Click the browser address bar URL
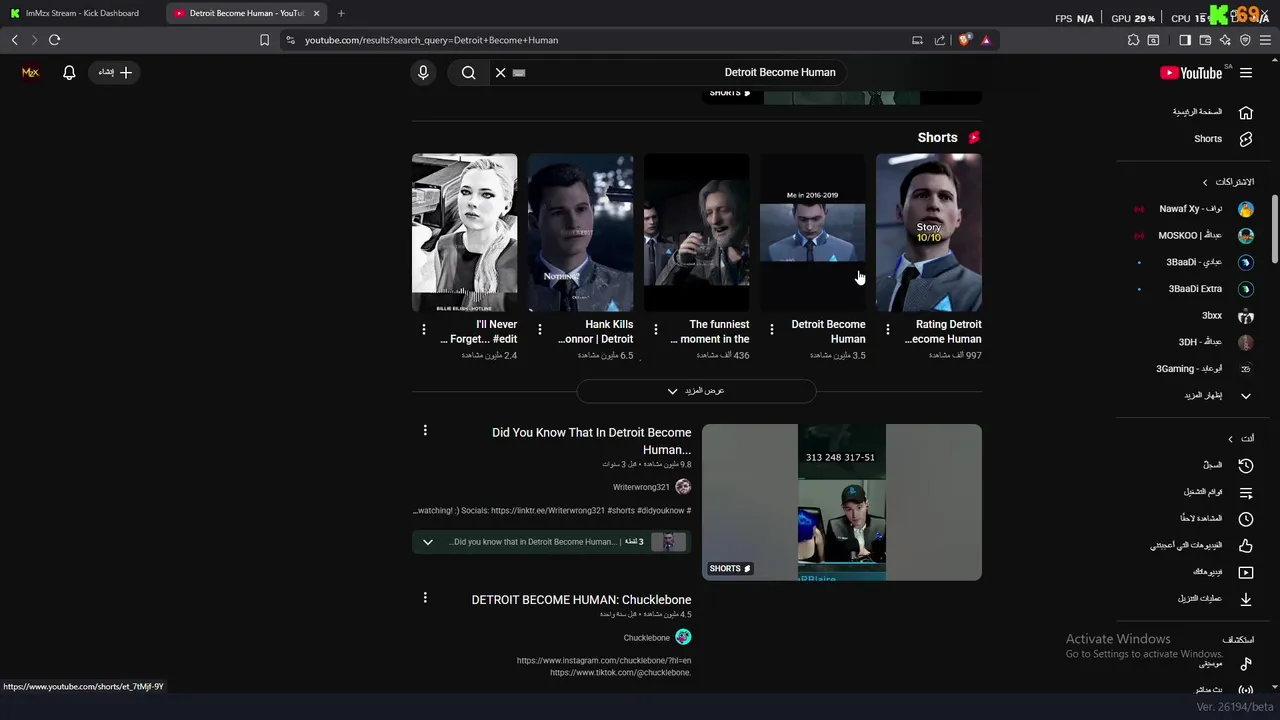Image resolution: width=1280 pixels, height=720 pixels. point(432,40)
